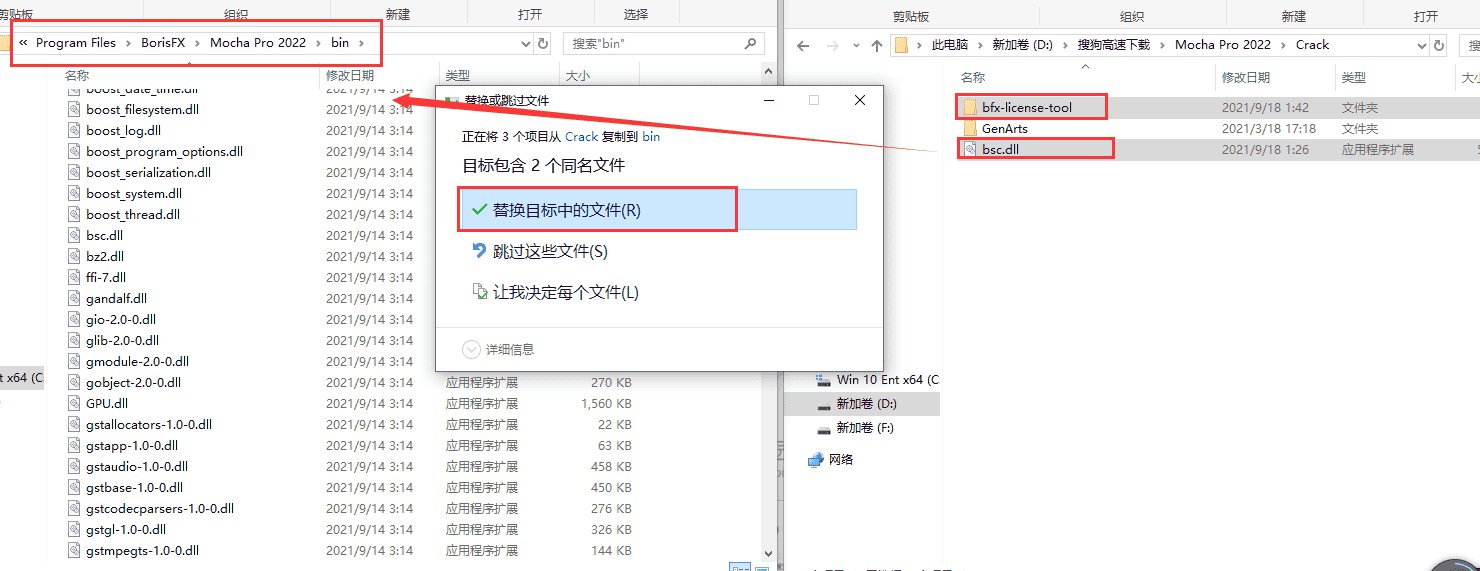Select bz2.dll file

104,257
